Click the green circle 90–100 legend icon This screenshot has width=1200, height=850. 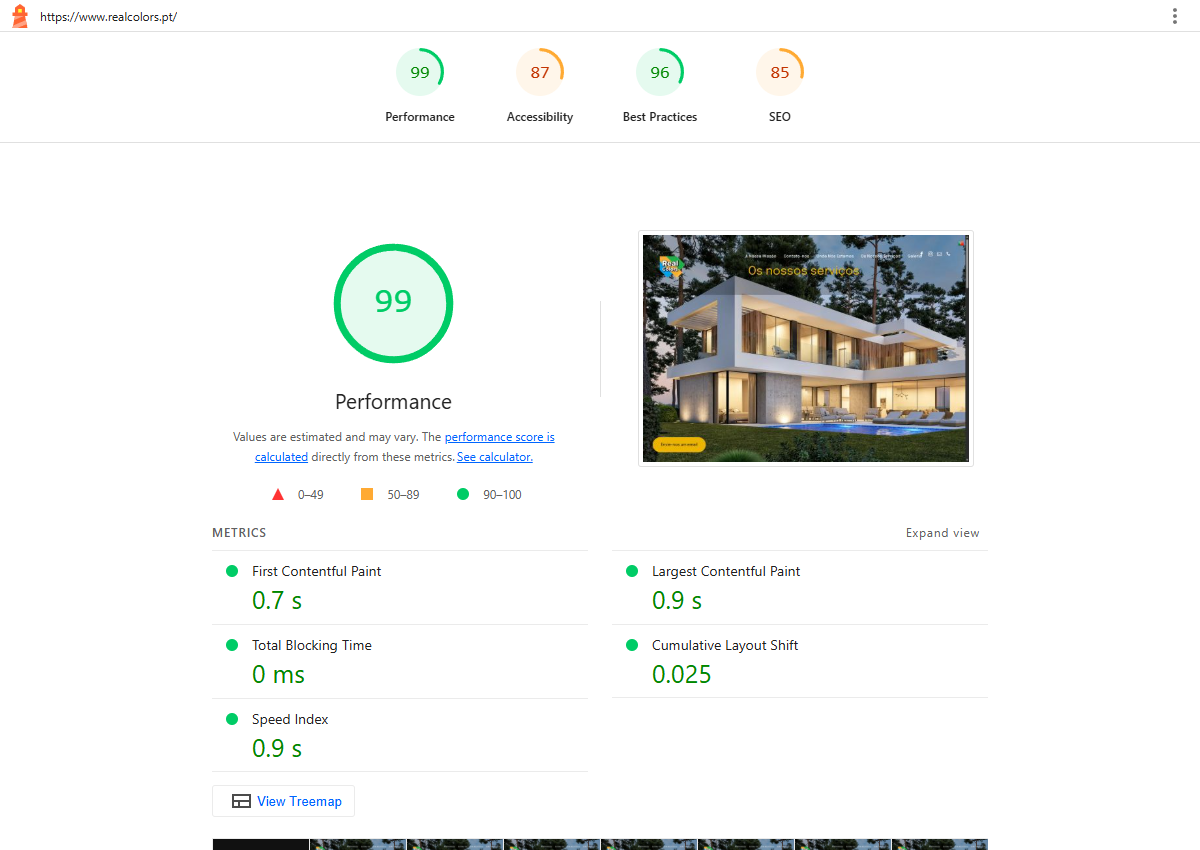(x=463, y=494)
